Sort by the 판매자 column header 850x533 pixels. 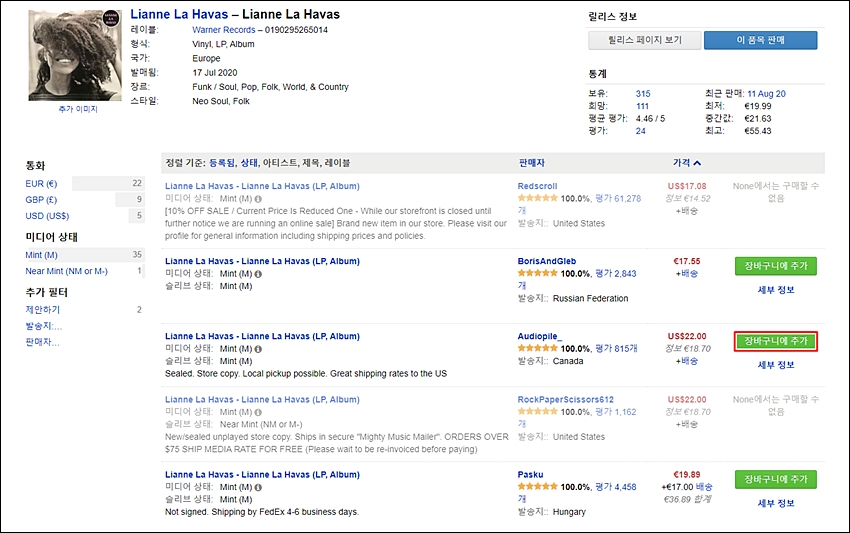point(531,163)
